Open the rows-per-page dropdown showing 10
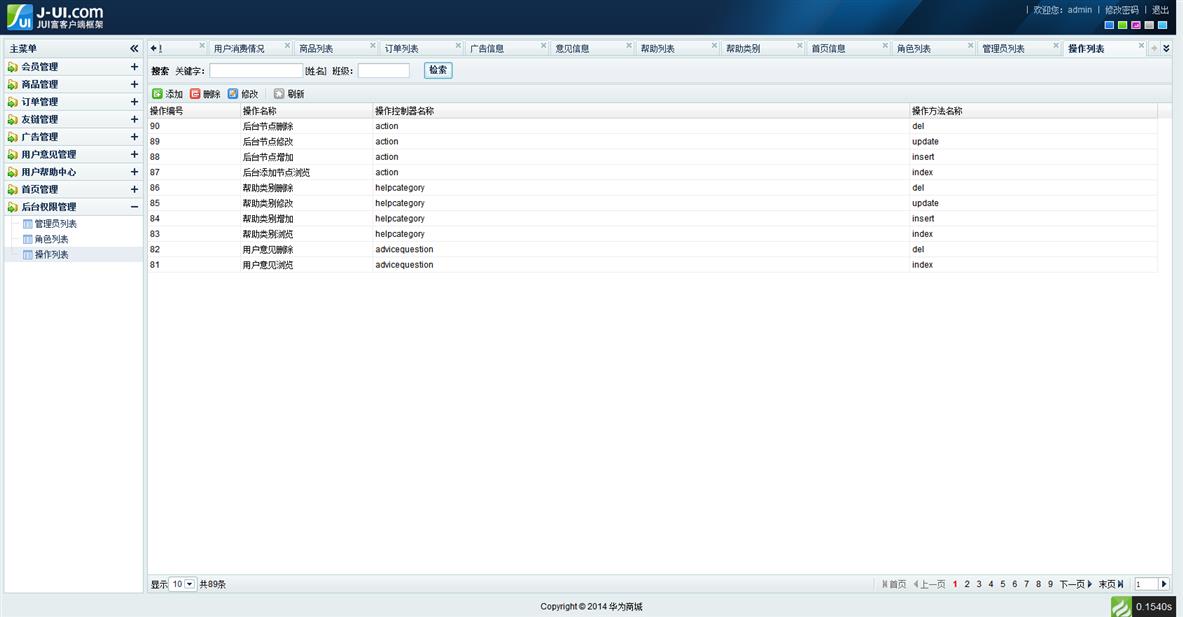Screen dimensions: 1183x617 (x=183, y=584)
